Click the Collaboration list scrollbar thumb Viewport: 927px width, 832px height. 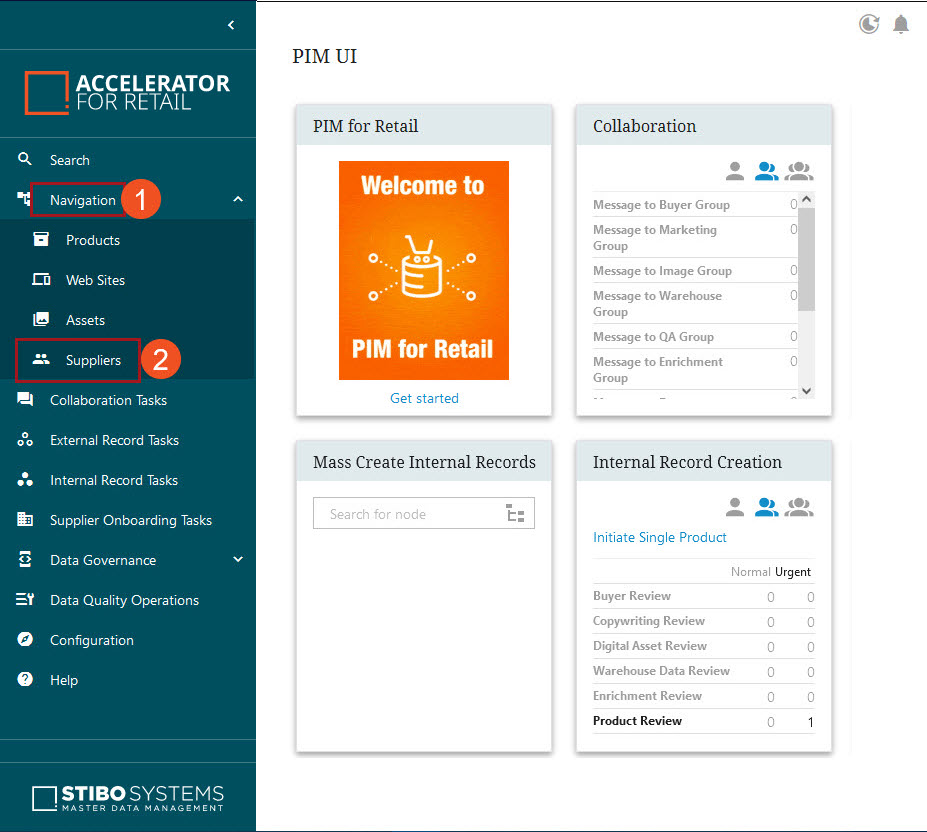pos(806,259)
